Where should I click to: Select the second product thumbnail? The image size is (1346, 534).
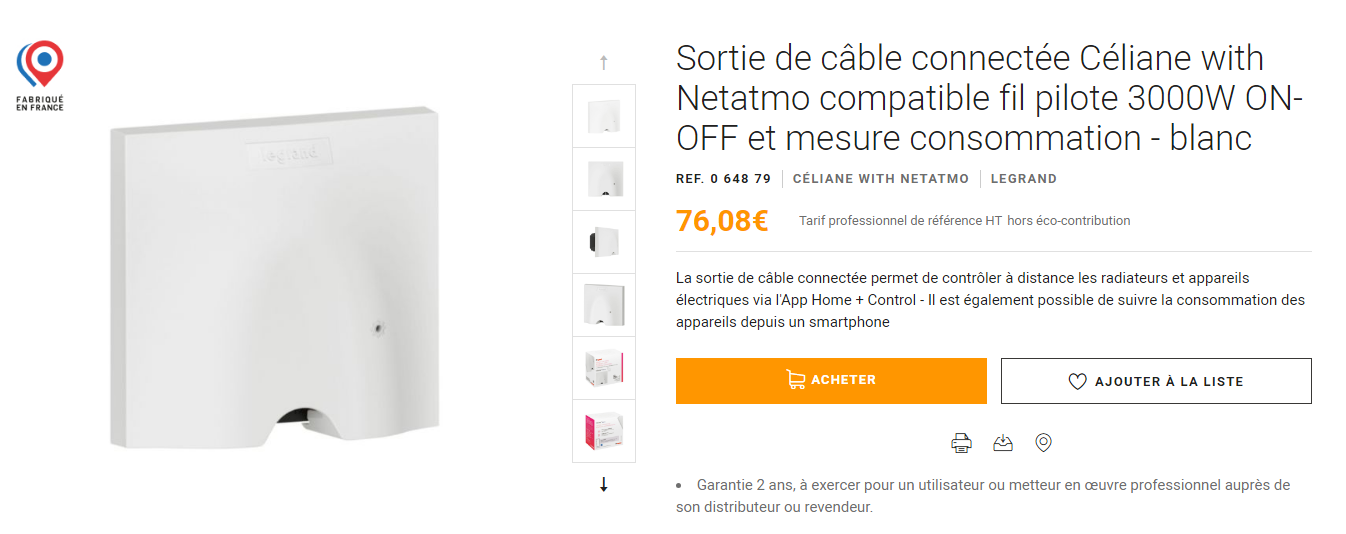coord(604,179)
